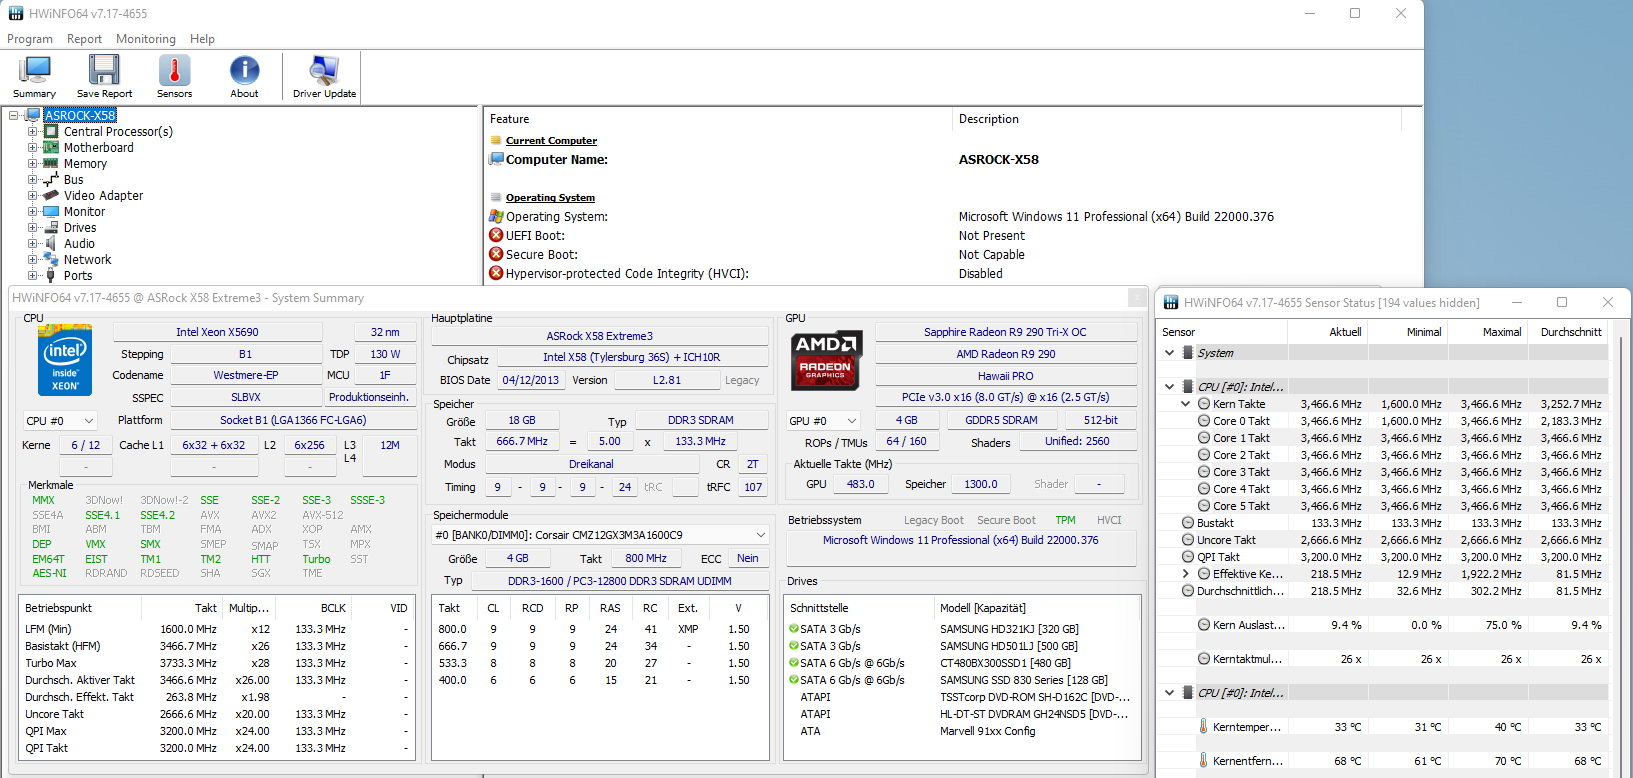Select the Drives tree node
The height and width of the screenshot is (778, 1633).
pos(80,228)
